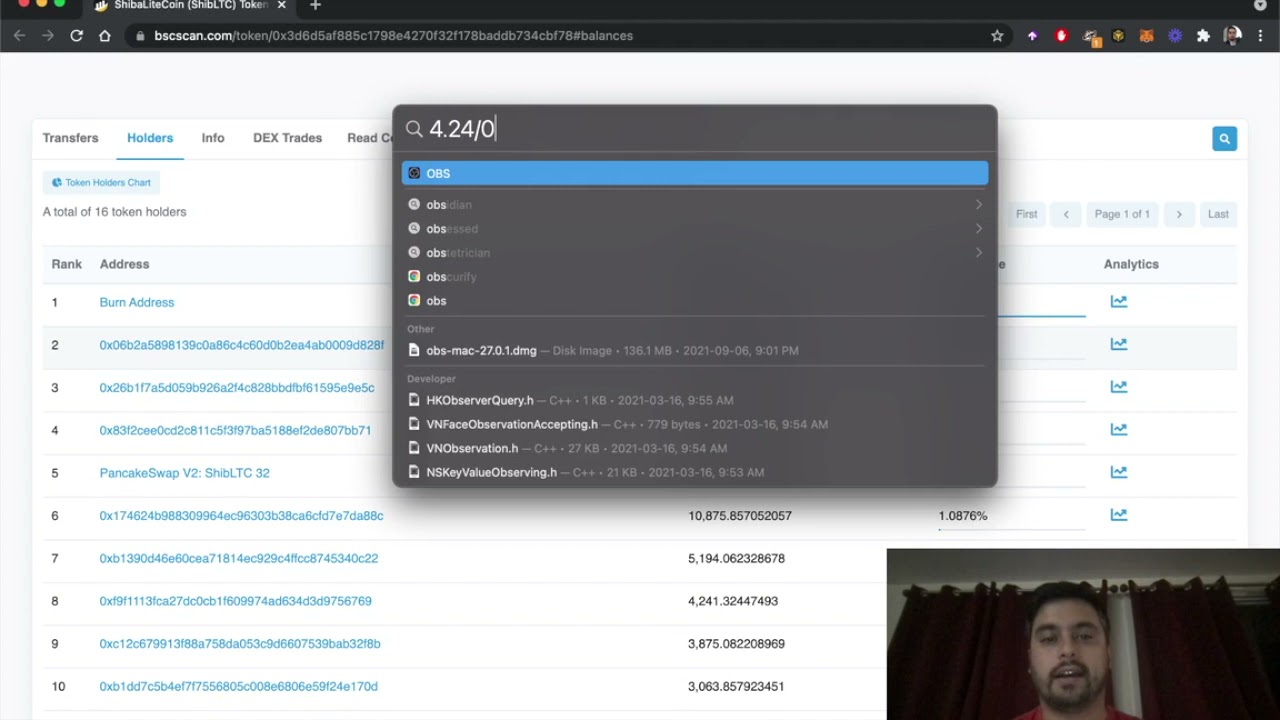Choose the 'obsessed' search suggestion
The width and height of the screenshot is (1280, 720).
pyautogui.click(x=695, y=228)
